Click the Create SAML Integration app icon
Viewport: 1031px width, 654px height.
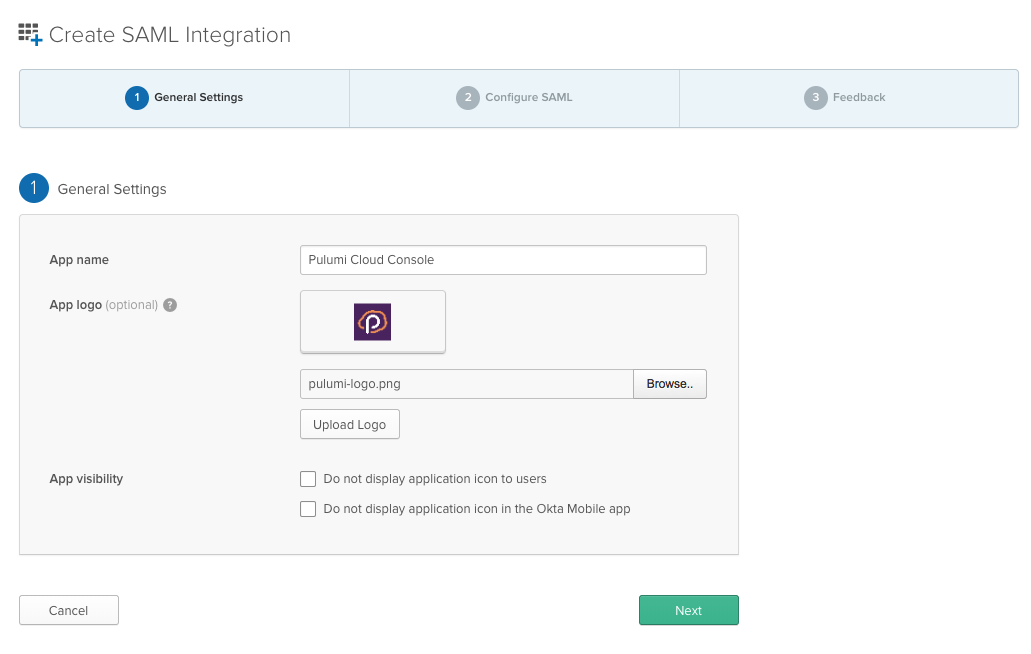pyautogui.click(x=29, y=33)
